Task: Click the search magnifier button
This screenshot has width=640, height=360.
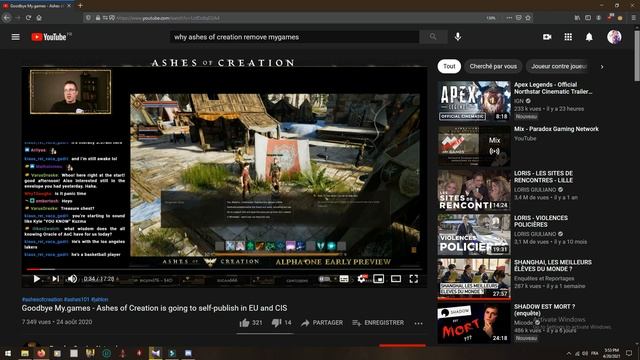Action: point(433,37)
